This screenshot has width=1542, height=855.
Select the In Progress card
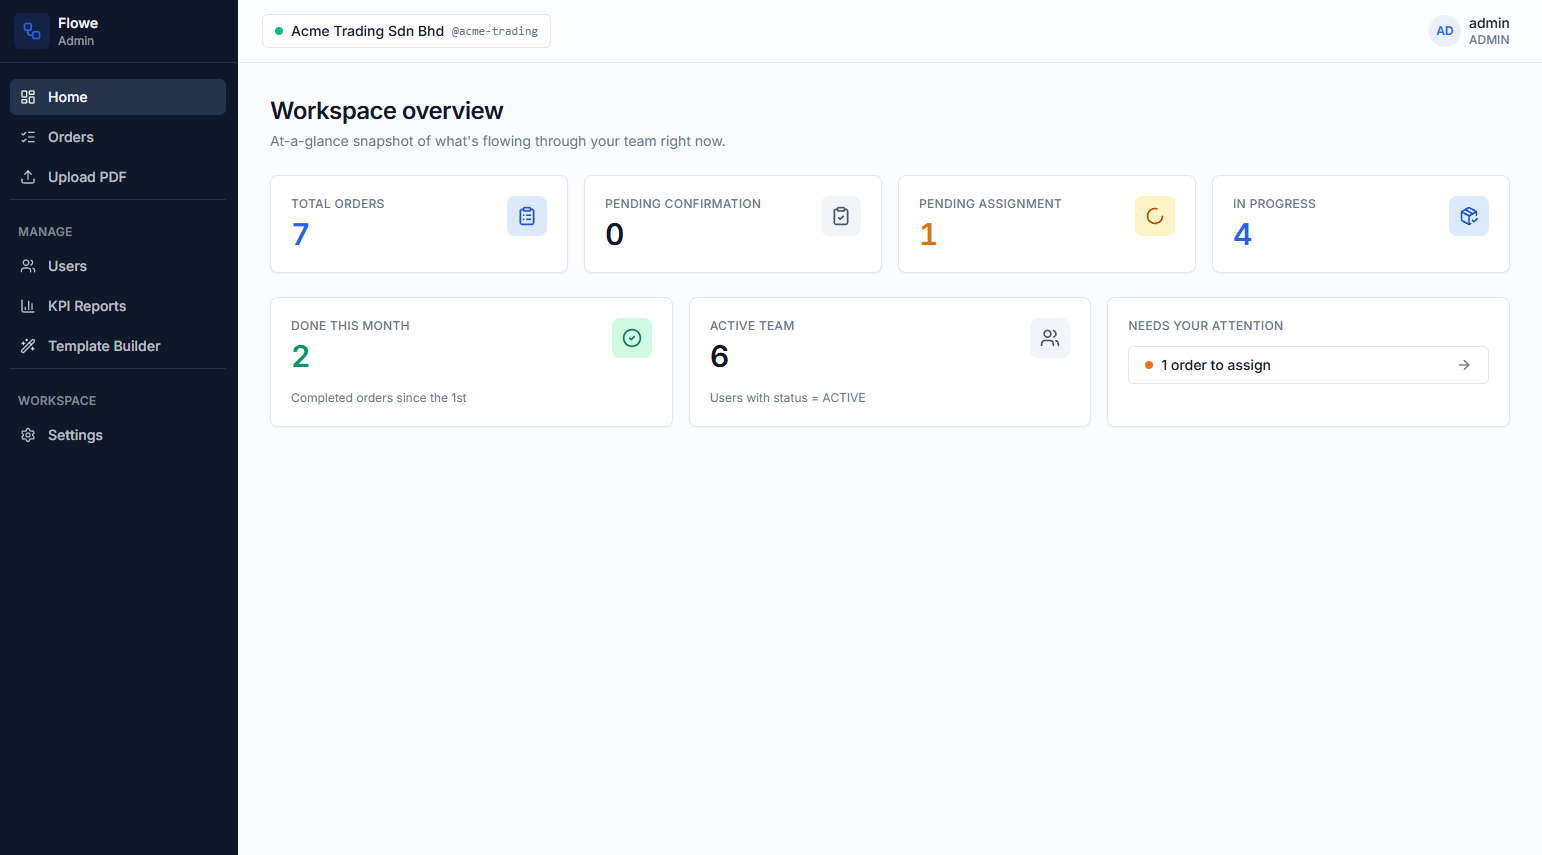(x=1361, y=224)
